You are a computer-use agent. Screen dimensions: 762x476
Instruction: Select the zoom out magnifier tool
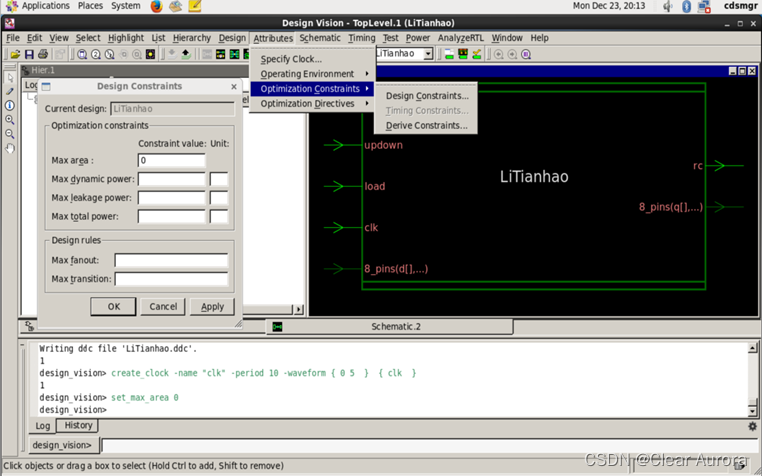(x=10, y=134)
